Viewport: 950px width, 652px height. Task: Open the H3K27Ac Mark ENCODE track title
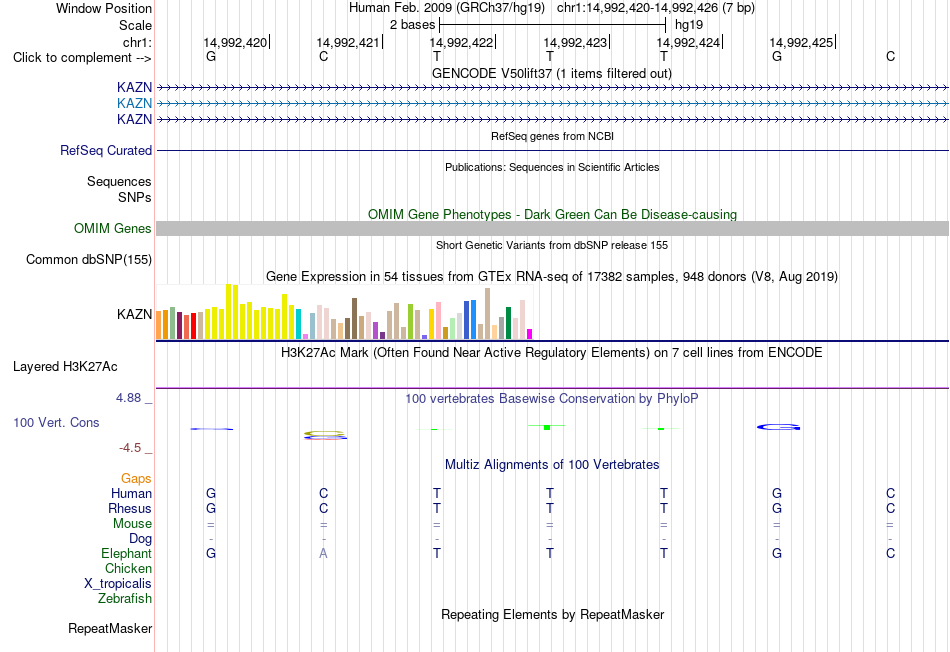[552, 353]
